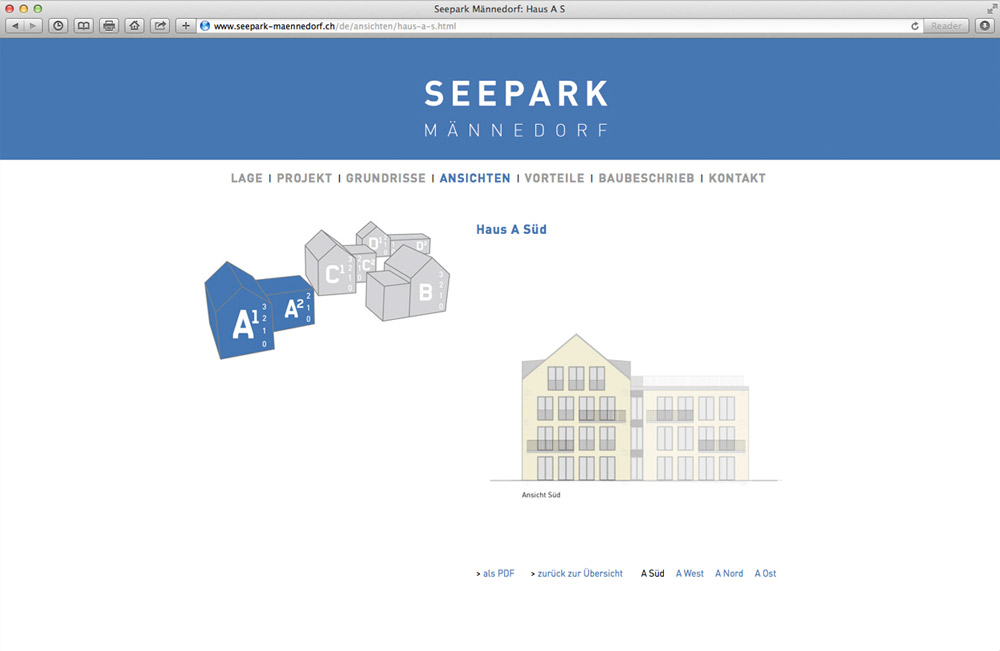The height and width of the screenshot is (651, 1000).
Task: Switch to the GRUNDRISSE menu item
Action: pyautogui.click(x=386, y=178)
